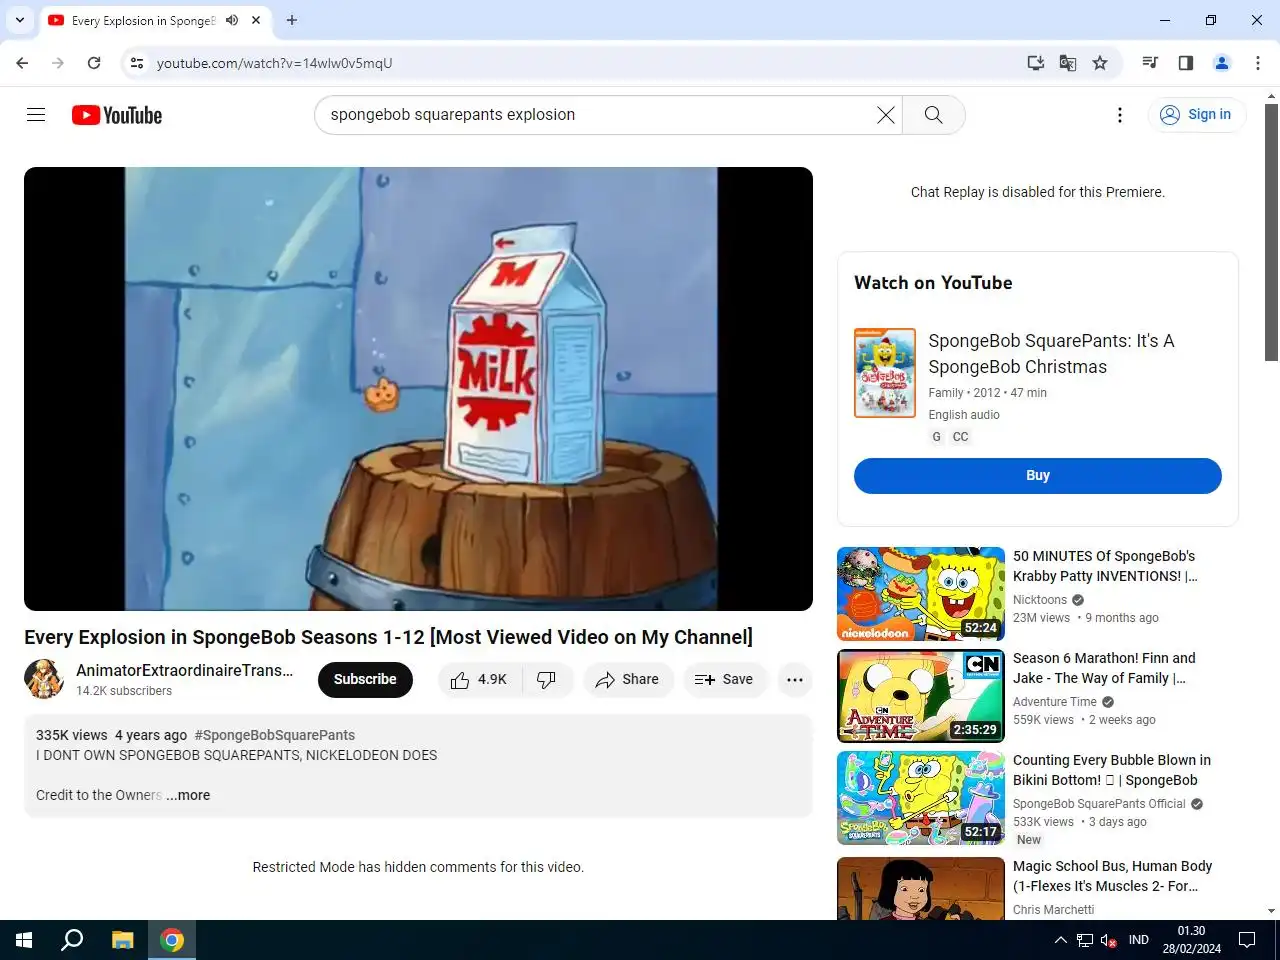The image size is (1280, 960).
Task: Share the video
Action: pos(627,680)
